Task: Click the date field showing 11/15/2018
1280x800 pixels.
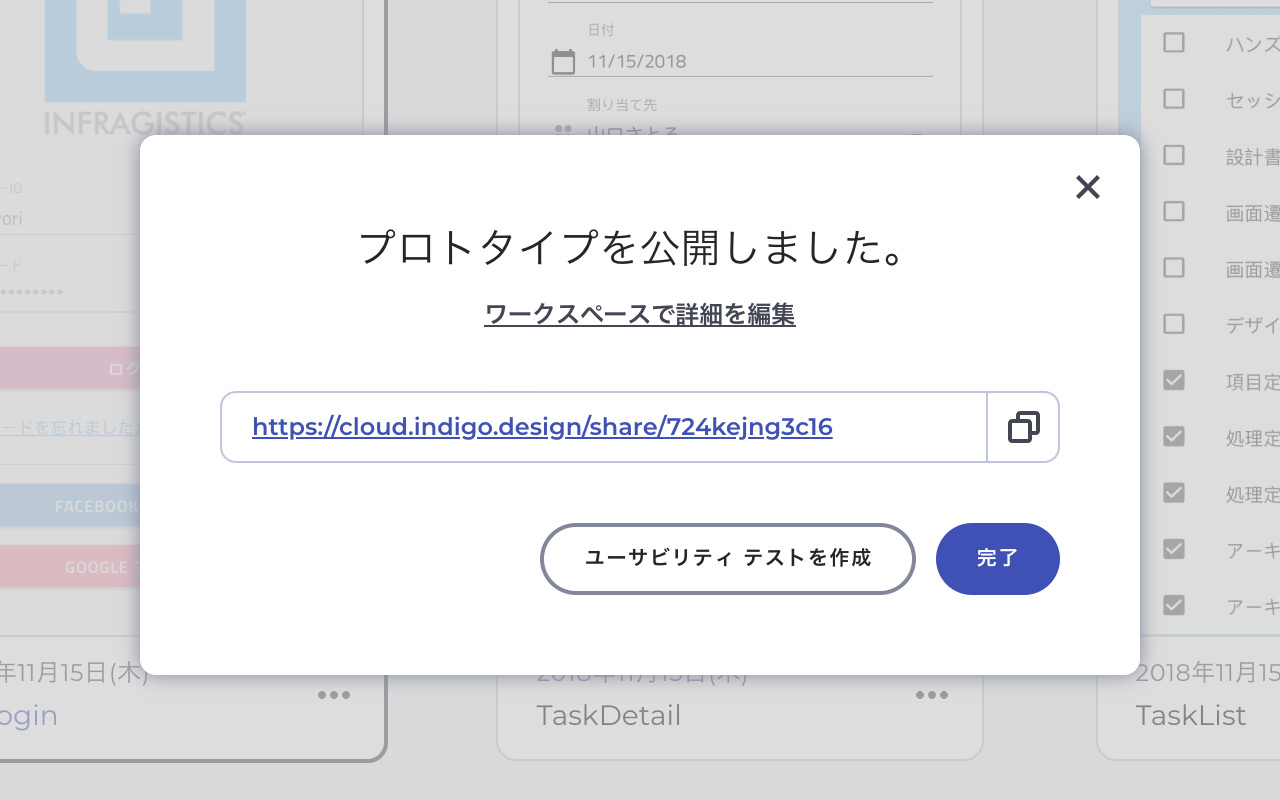Action: 740,61
